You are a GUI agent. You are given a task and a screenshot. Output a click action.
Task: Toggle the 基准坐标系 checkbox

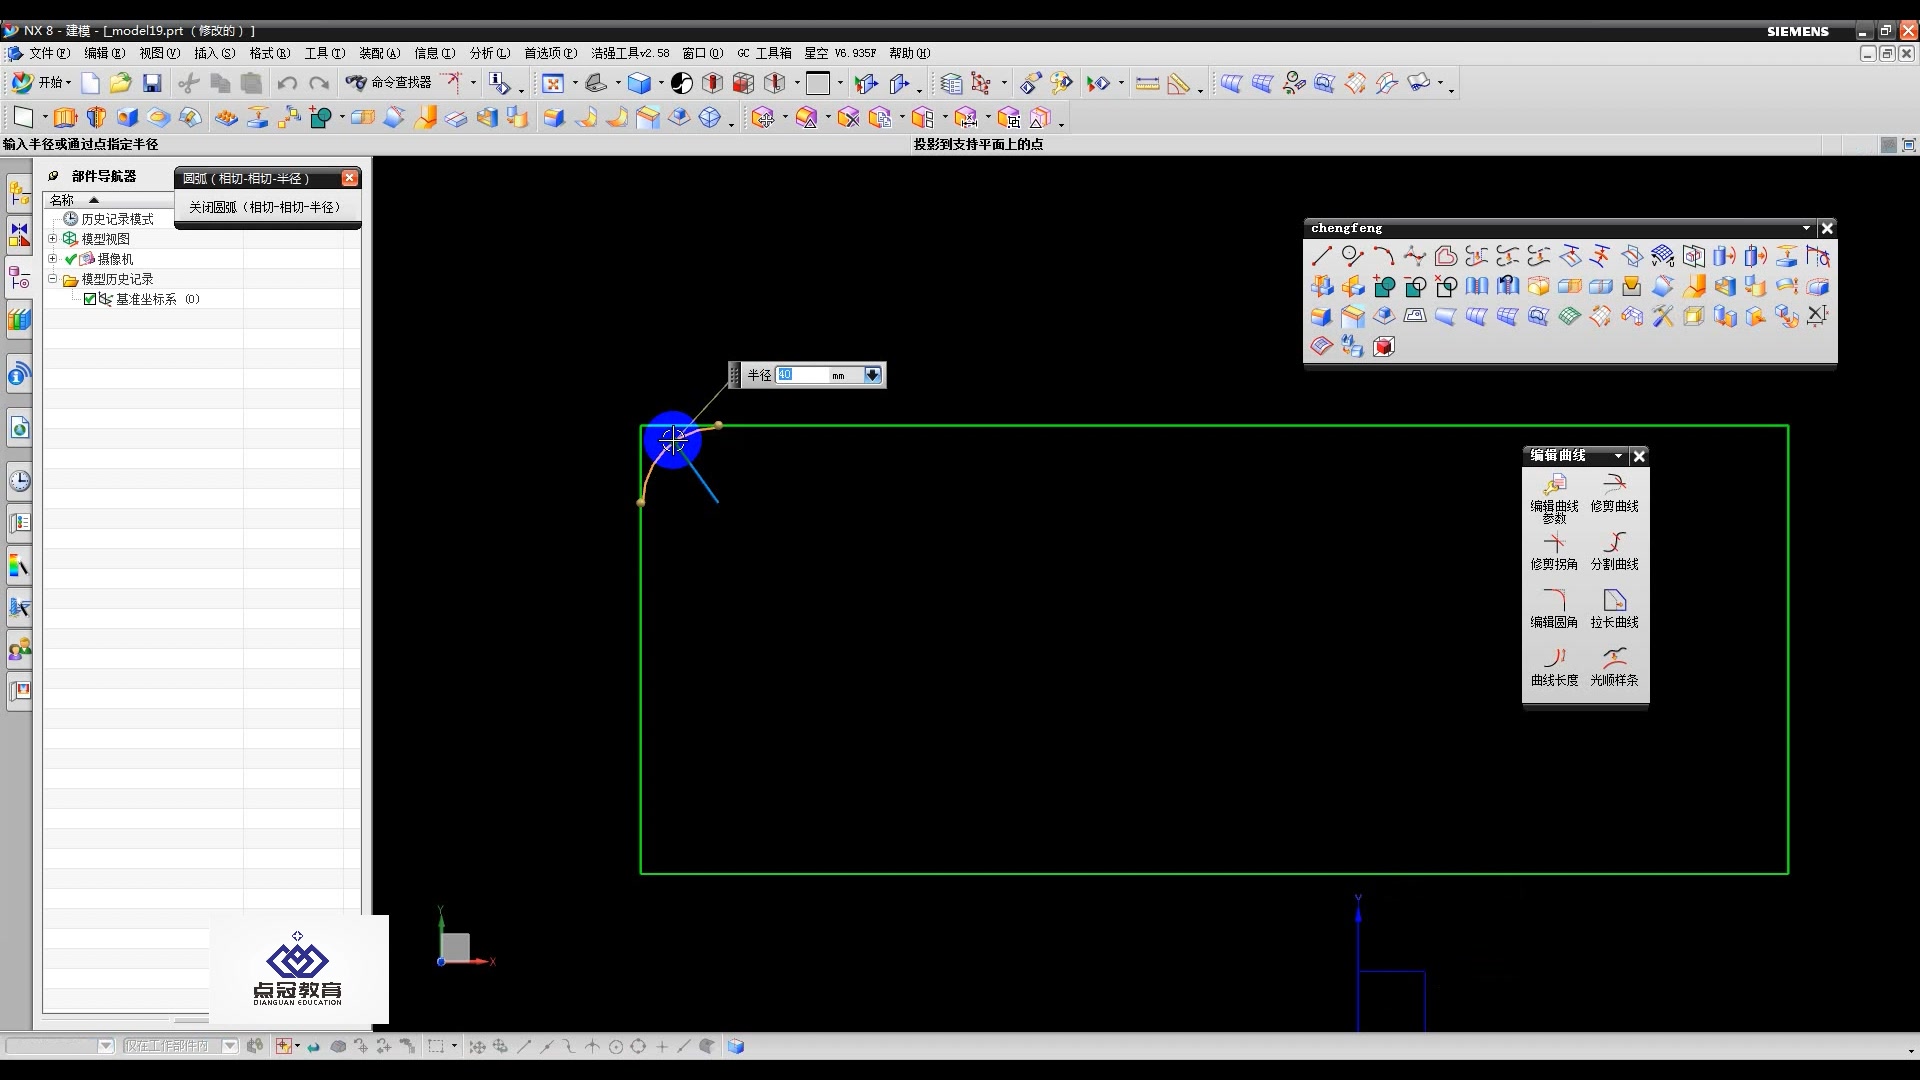click(x=90, y=299)
